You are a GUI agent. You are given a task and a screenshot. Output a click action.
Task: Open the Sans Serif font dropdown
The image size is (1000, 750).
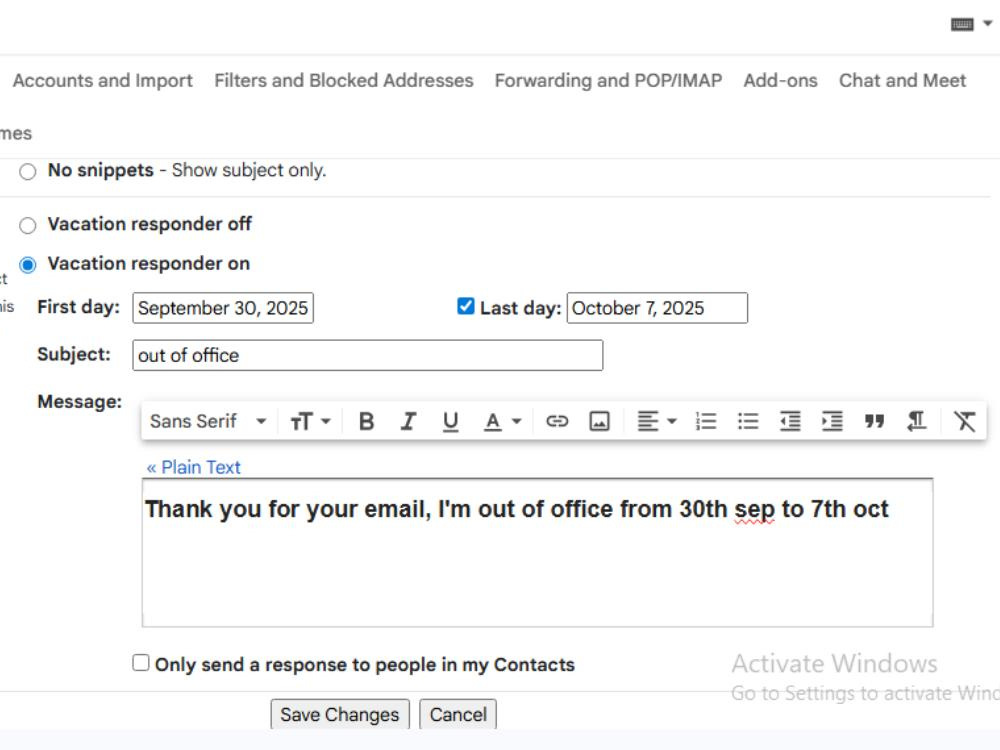(x=208, y=422)
